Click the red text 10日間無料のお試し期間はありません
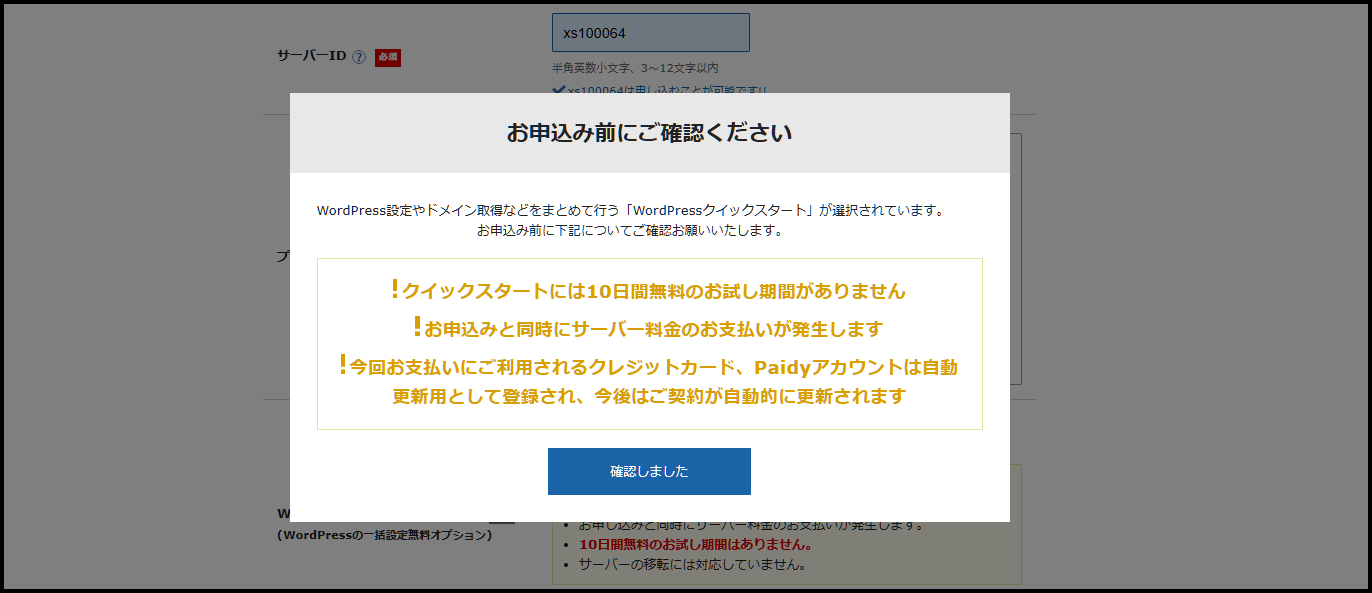Viewport: 1372px width, 593px height. [695, 545]
